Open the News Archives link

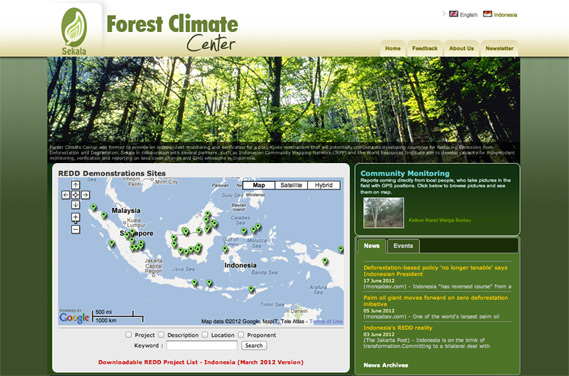(x=386, y=365)
